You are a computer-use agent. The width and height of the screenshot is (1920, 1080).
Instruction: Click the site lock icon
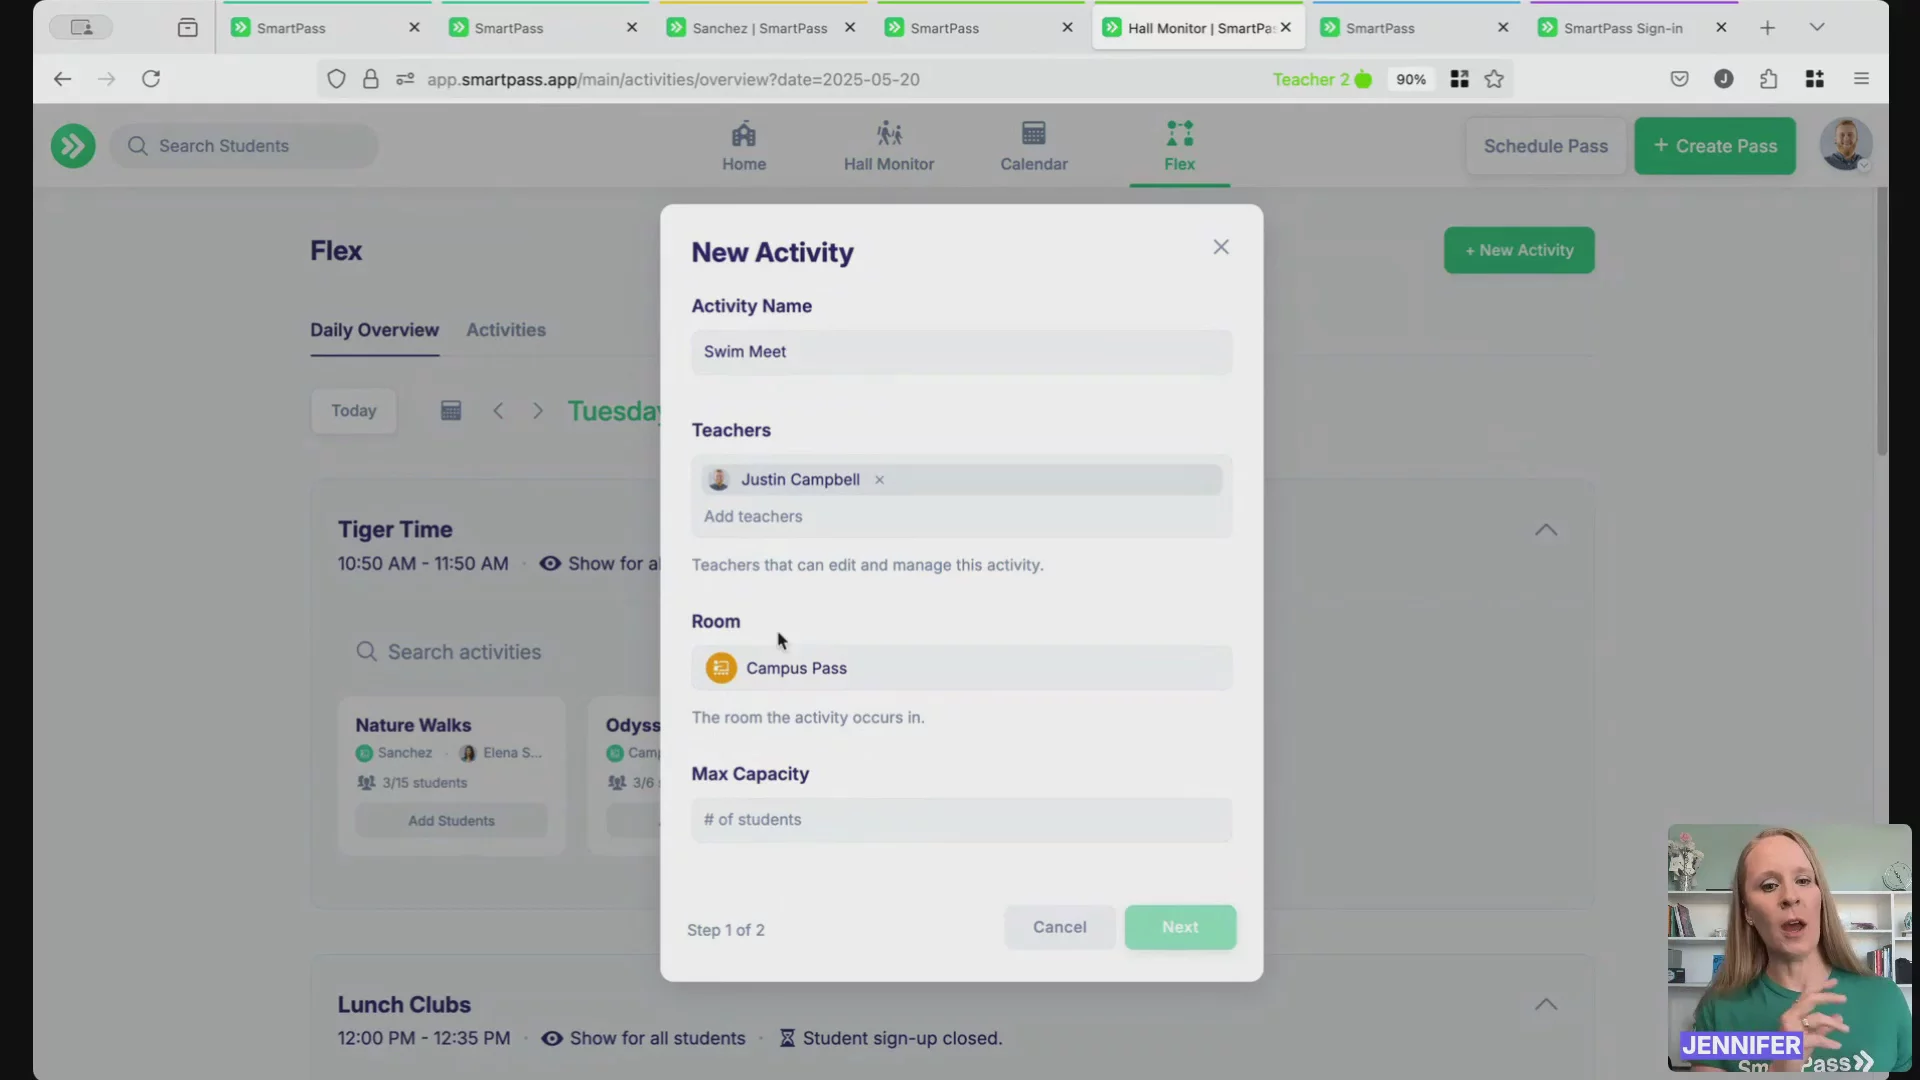click(370, 79)
